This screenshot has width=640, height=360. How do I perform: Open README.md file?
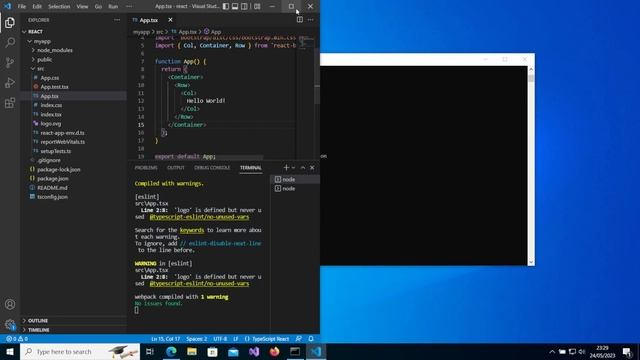pyautogui.click(x=73, y=188)
